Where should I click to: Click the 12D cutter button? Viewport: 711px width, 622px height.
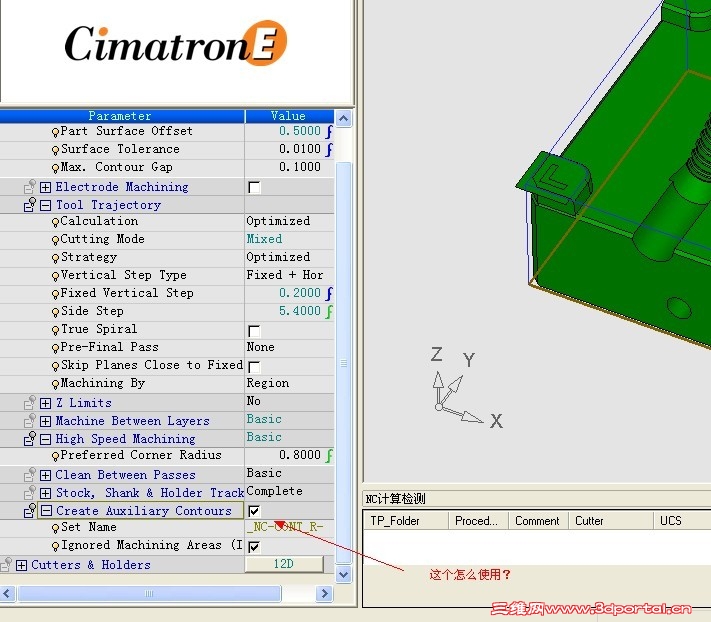[x=284, y=564]
